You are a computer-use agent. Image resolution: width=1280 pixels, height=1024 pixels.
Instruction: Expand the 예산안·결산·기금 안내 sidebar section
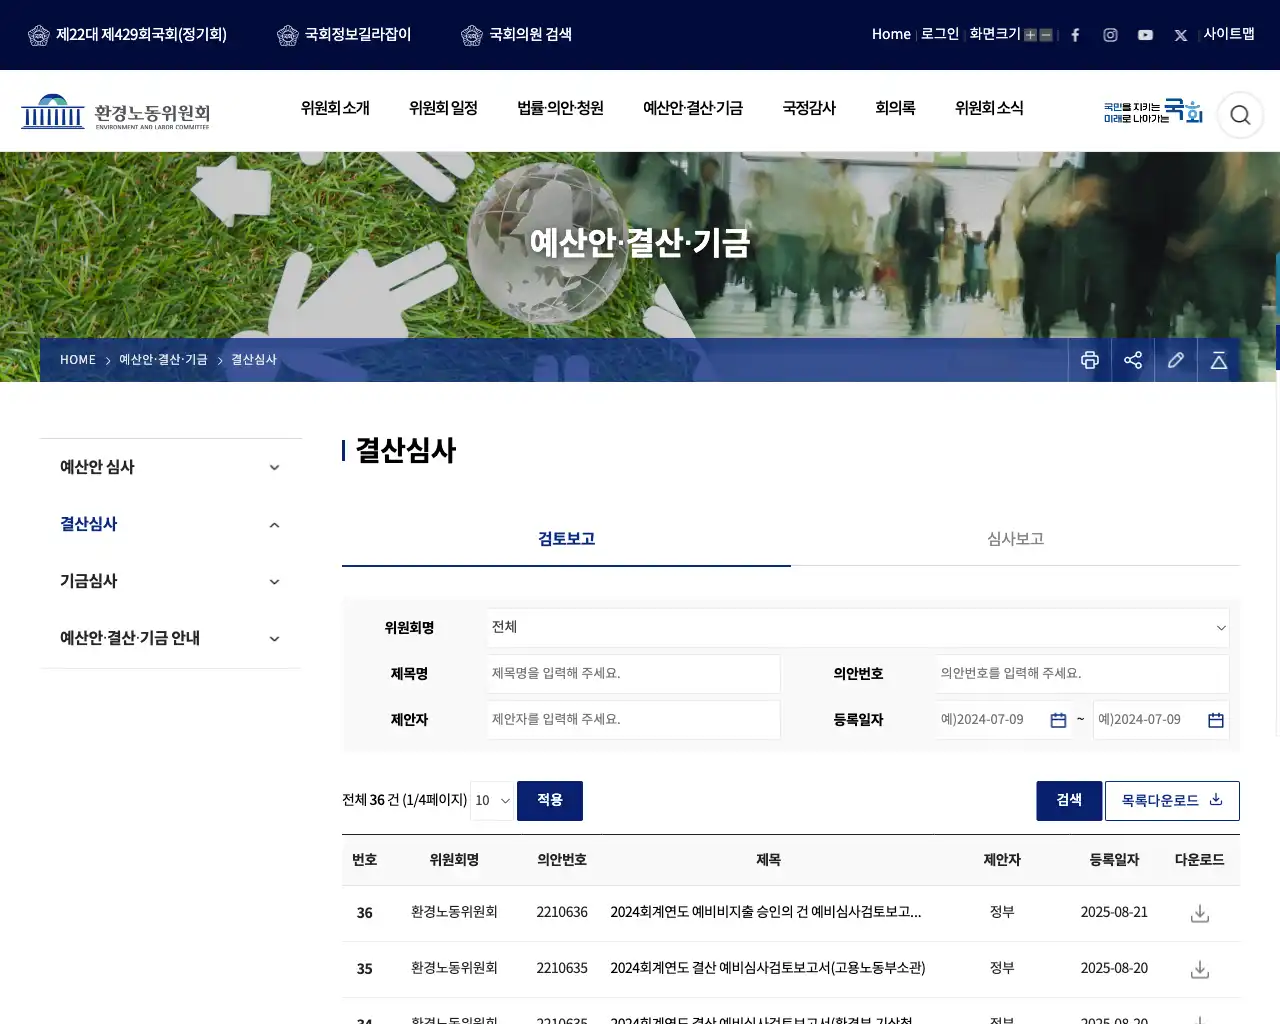tap(170, 638)
